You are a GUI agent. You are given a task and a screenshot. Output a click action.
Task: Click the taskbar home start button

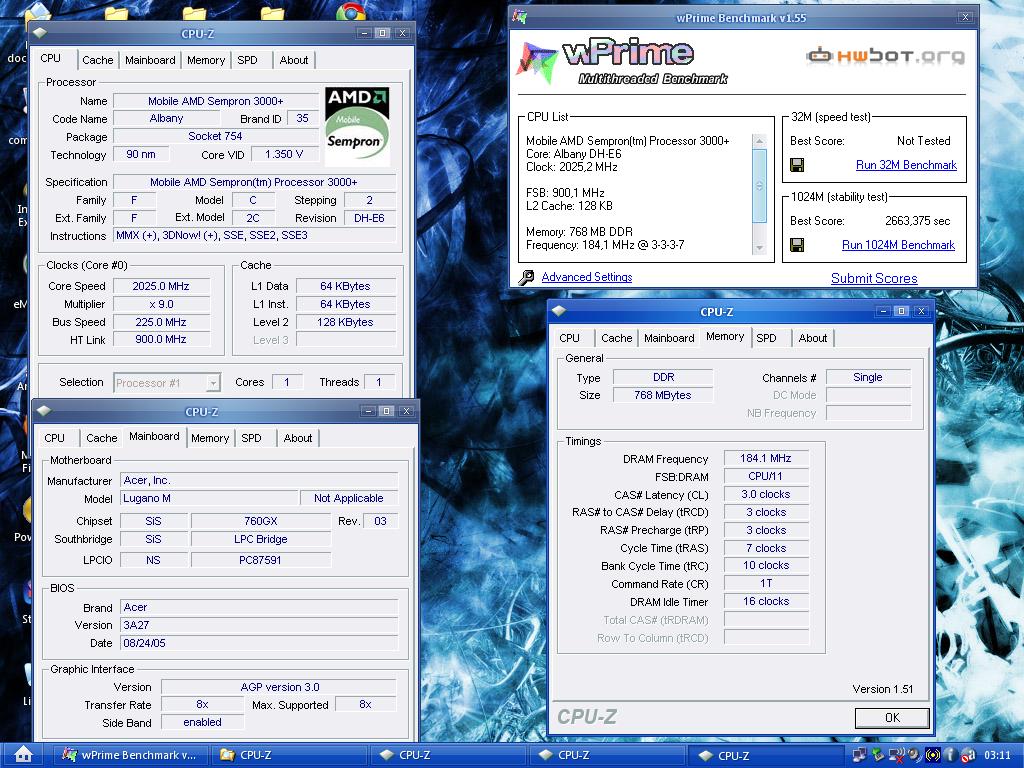tap(24, 755)
